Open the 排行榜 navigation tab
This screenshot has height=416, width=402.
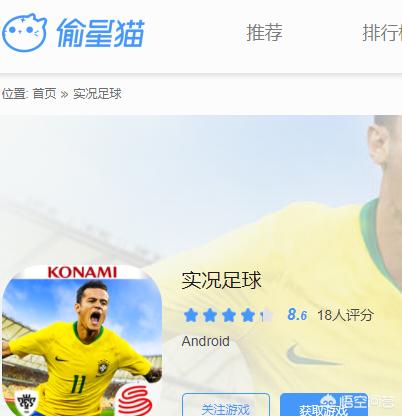pyautogui.click(x=382, y=32)
